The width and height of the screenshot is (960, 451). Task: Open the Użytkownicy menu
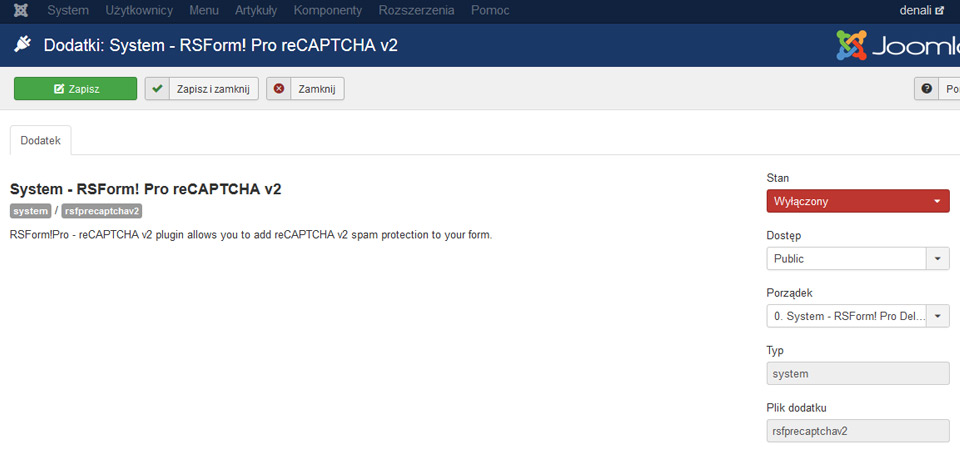point(139,10)
